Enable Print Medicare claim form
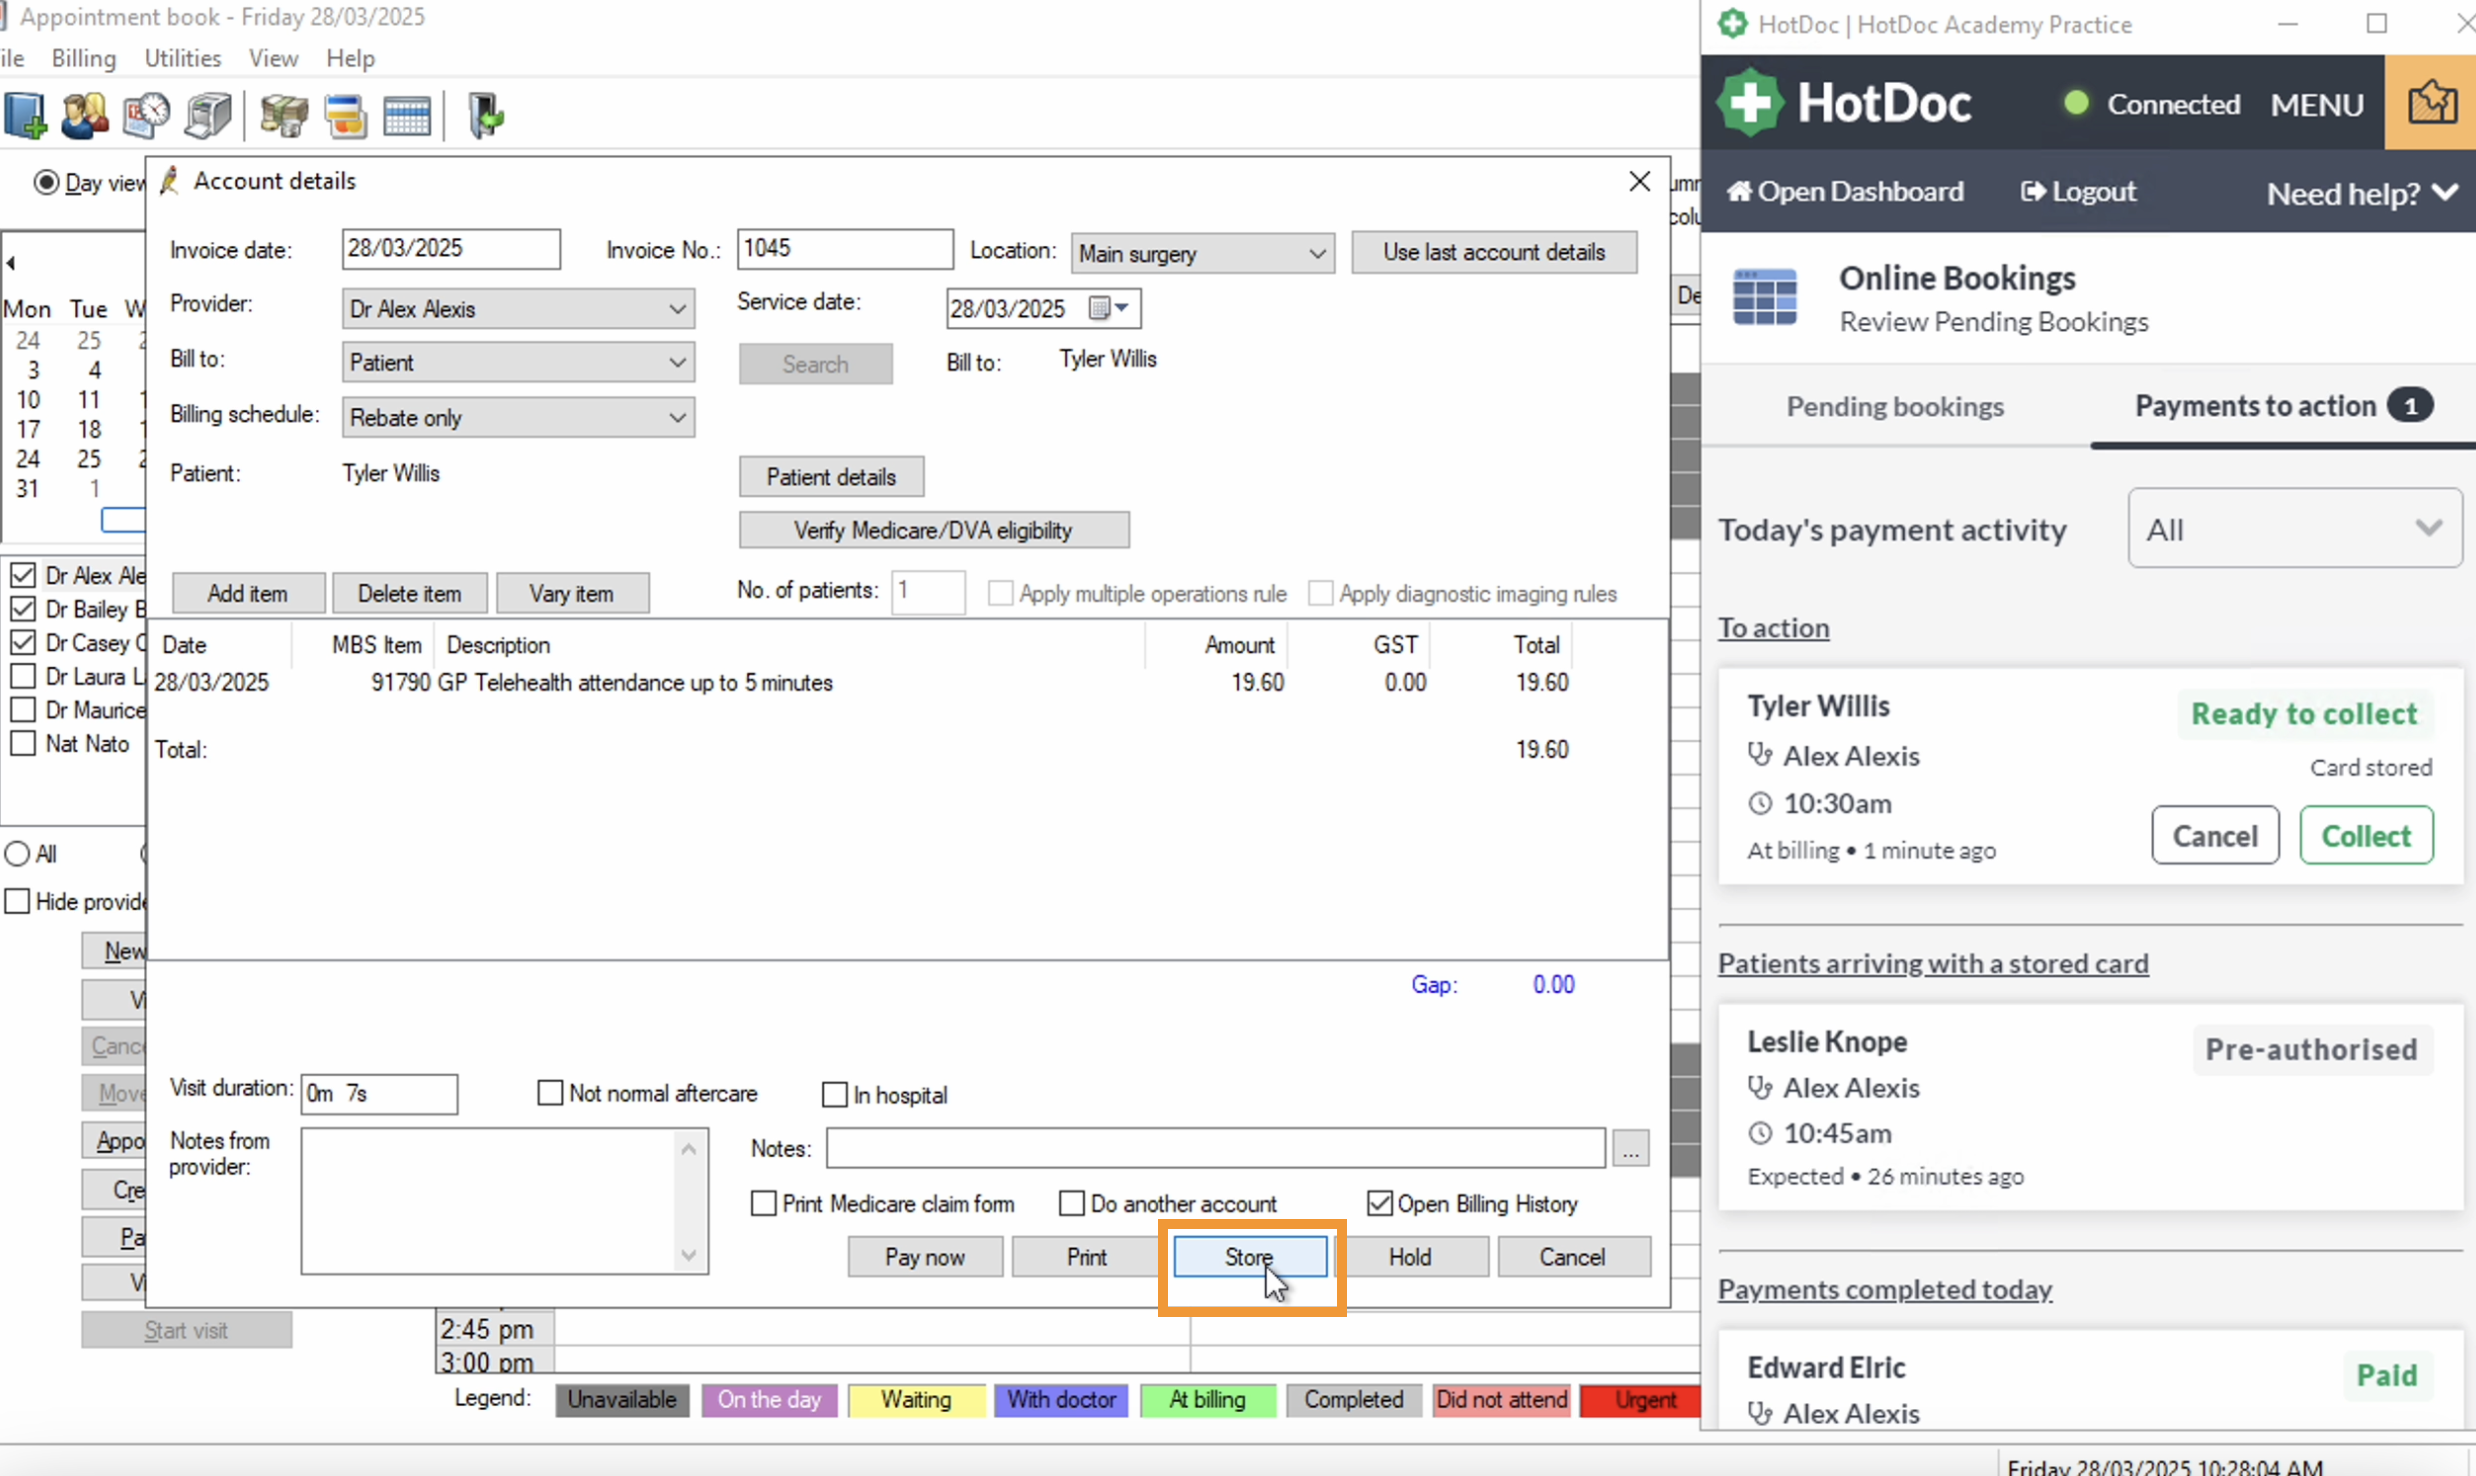 pos(763,1203)
